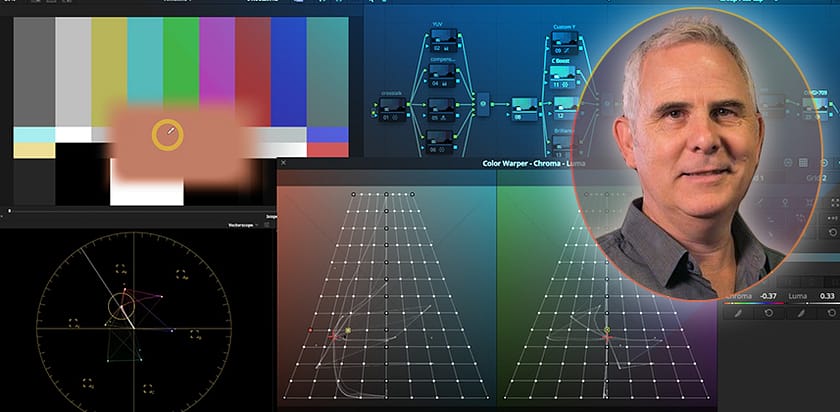Screen dimensions: 840x412
Task: Click the viewer scrubber playhead
Action: (x=9, y=211)
